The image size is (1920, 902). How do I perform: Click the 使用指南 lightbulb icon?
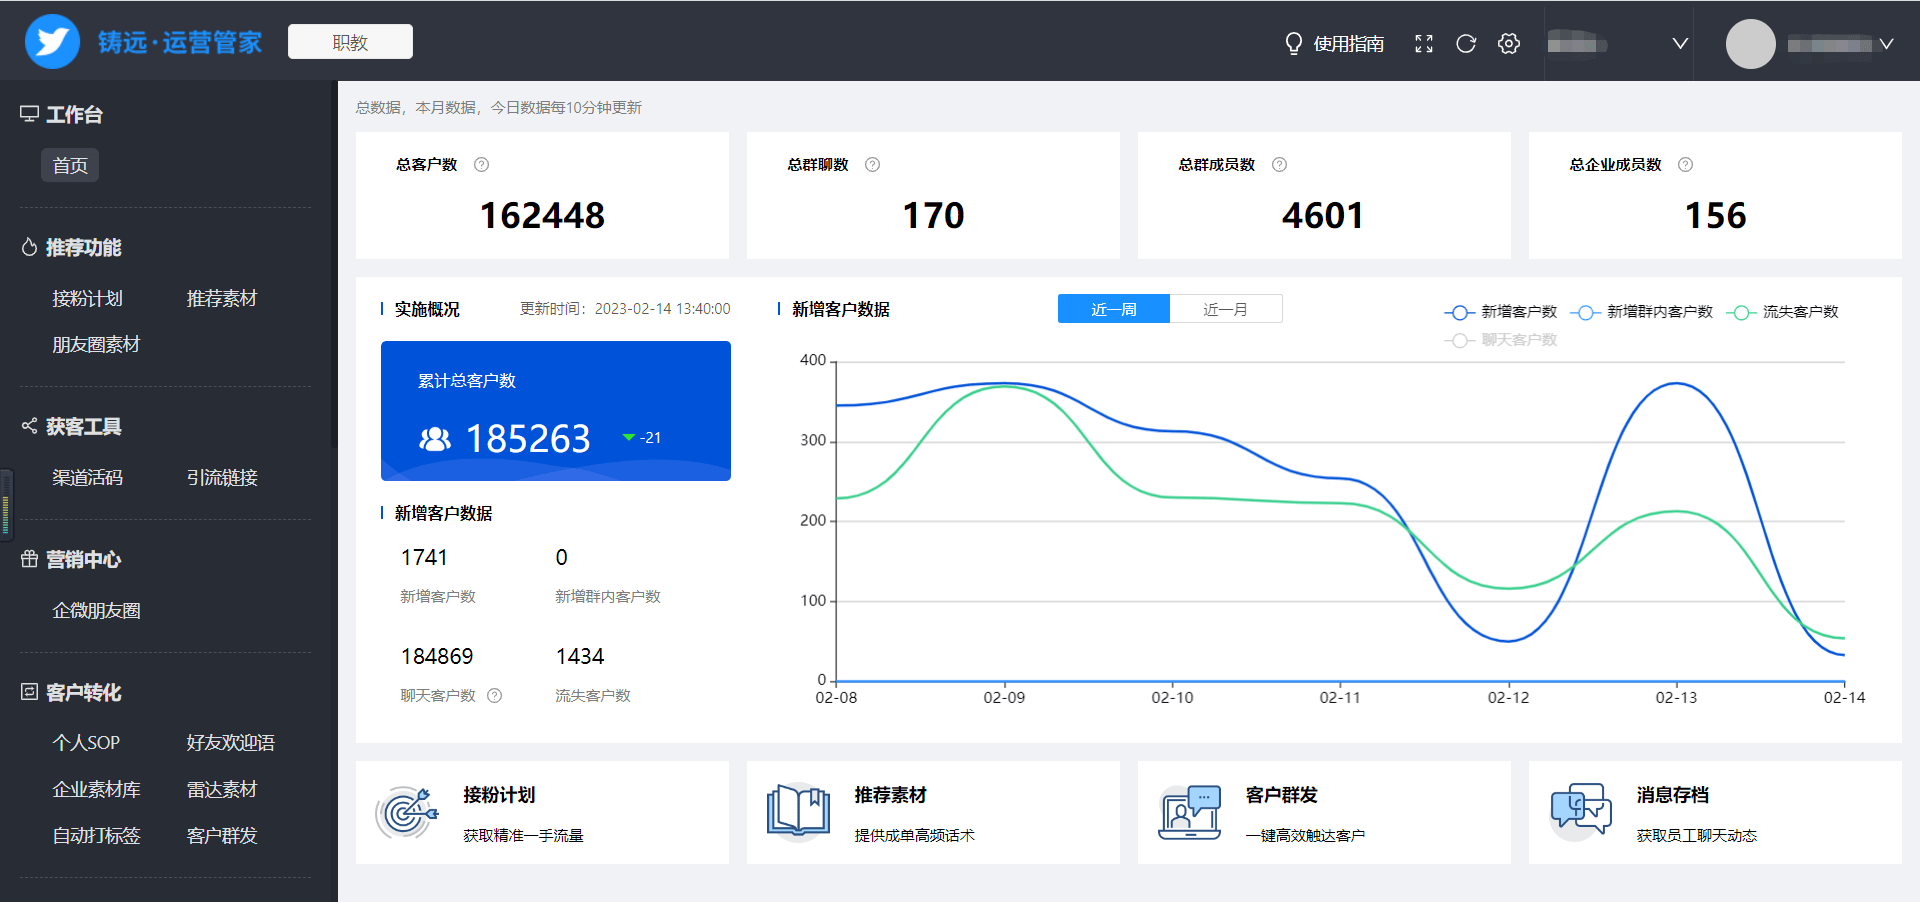click(1293, 43)
